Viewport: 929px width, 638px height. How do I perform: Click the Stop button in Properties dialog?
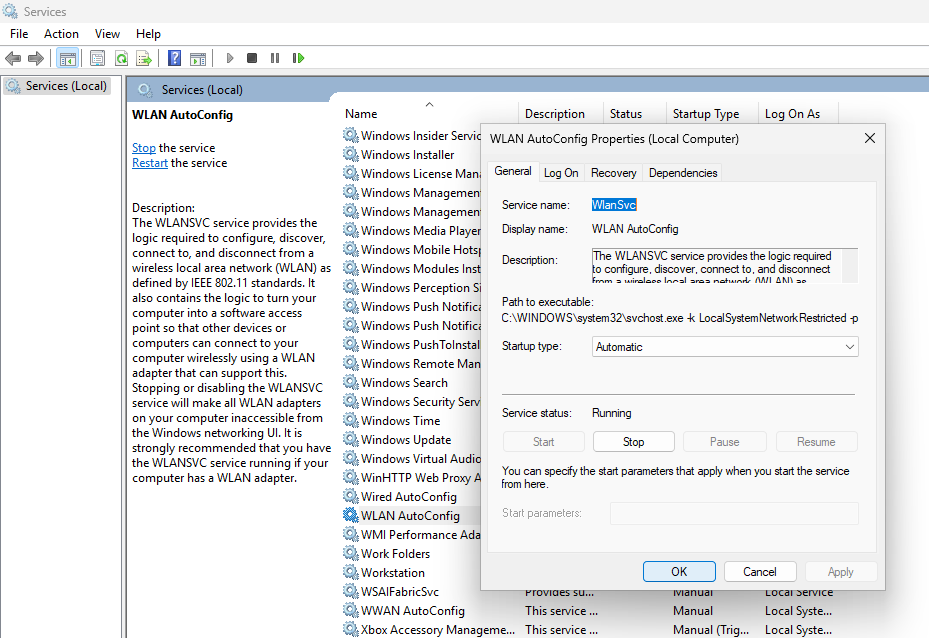point(634,441)
